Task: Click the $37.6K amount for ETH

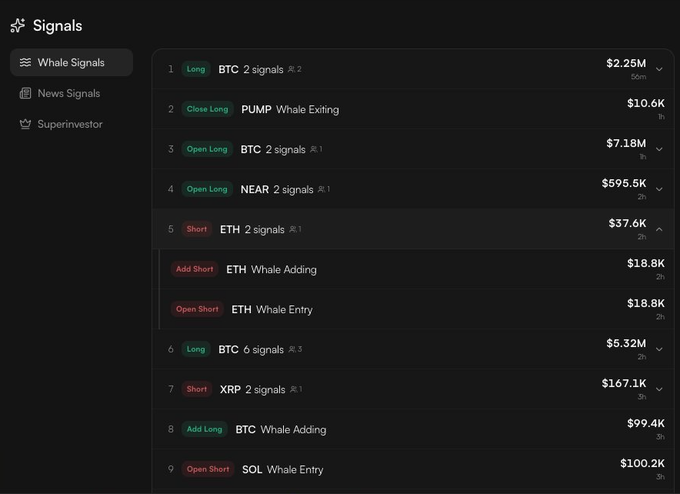Action: (x=627, y=223)
